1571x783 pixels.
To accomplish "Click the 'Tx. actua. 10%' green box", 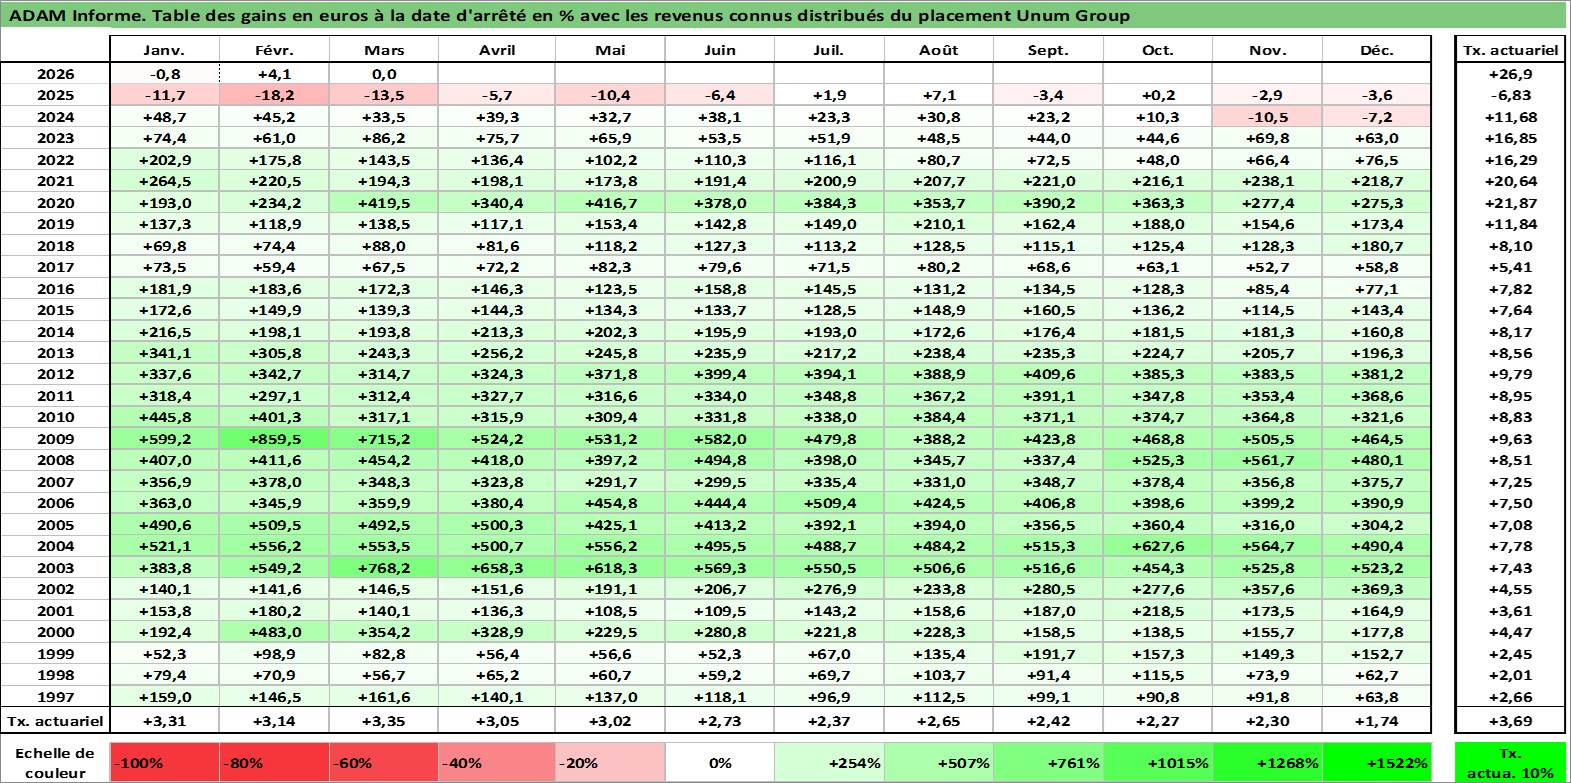I will [x=1510, y=762].
